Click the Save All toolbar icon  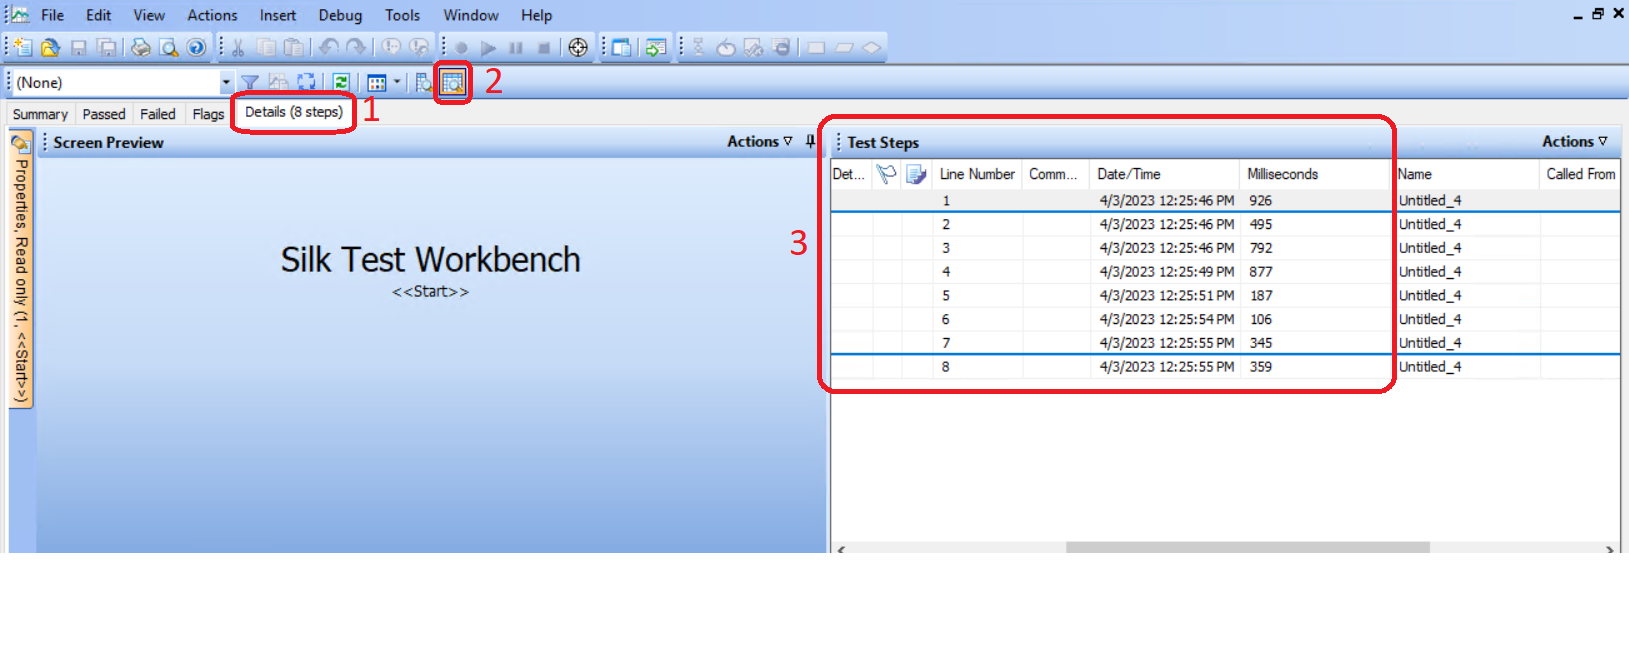106,47
